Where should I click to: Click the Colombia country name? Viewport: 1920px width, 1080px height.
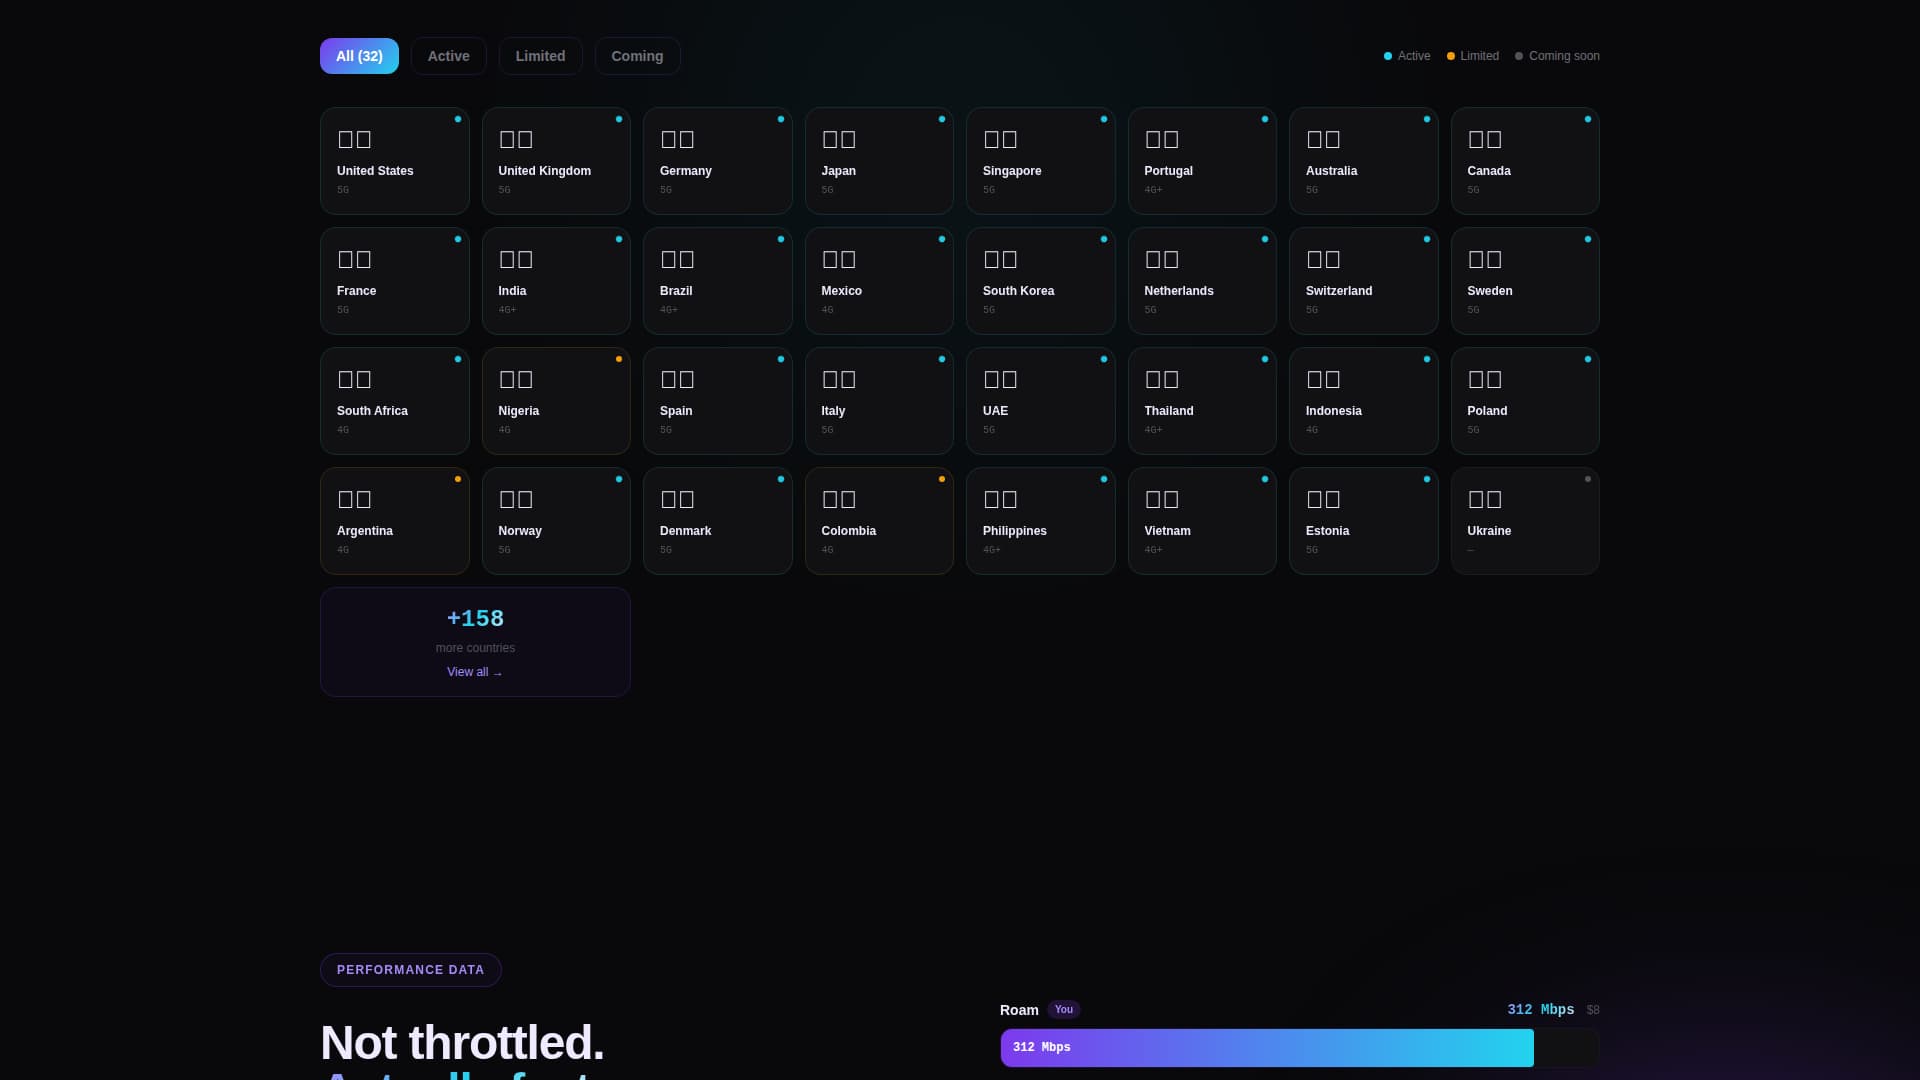click(848, 531)
